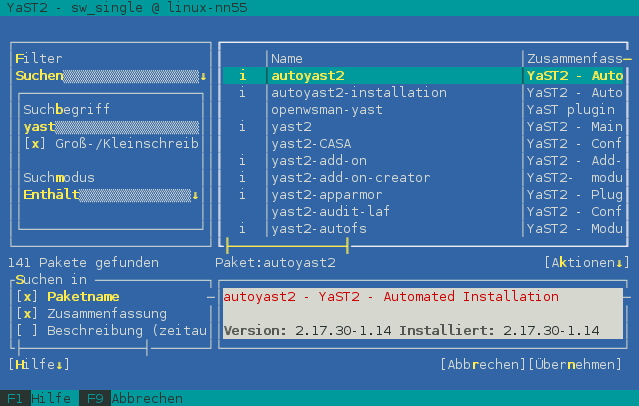Viewport: 639px width, 406px height.
Task: Click the scrollbar under Suchen in options
Action: 83,348
